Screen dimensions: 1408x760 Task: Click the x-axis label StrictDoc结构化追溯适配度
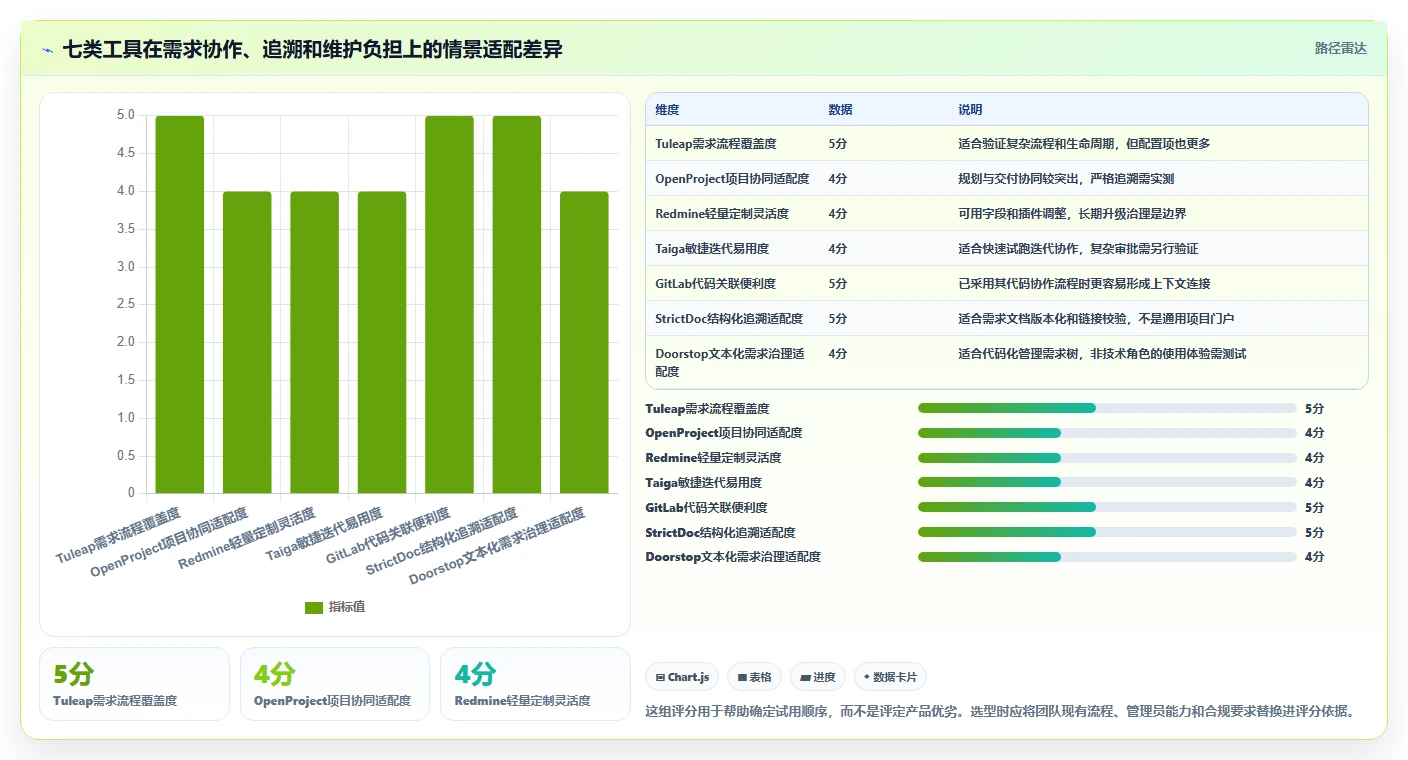click(443, 541)
